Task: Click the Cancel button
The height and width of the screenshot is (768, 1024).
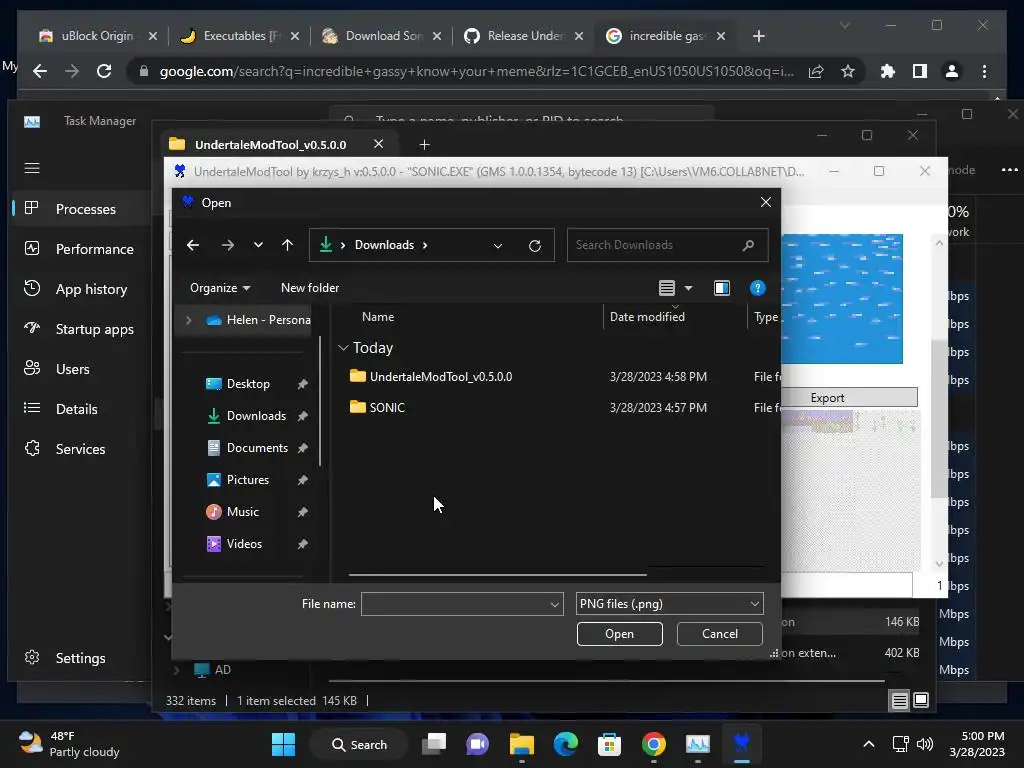Action: 720,634
